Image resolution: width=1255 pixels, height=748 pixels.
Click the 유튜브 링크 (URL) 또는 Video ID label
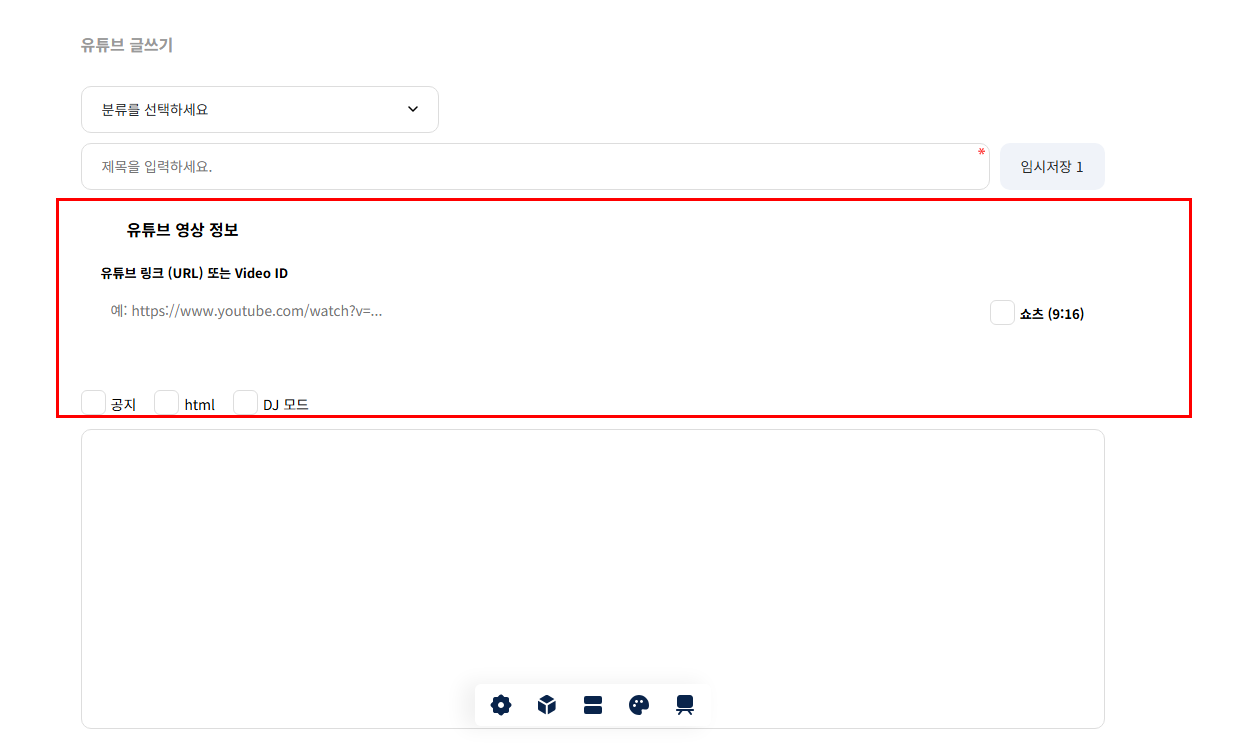pyautogui.click(x=194, y=273)
